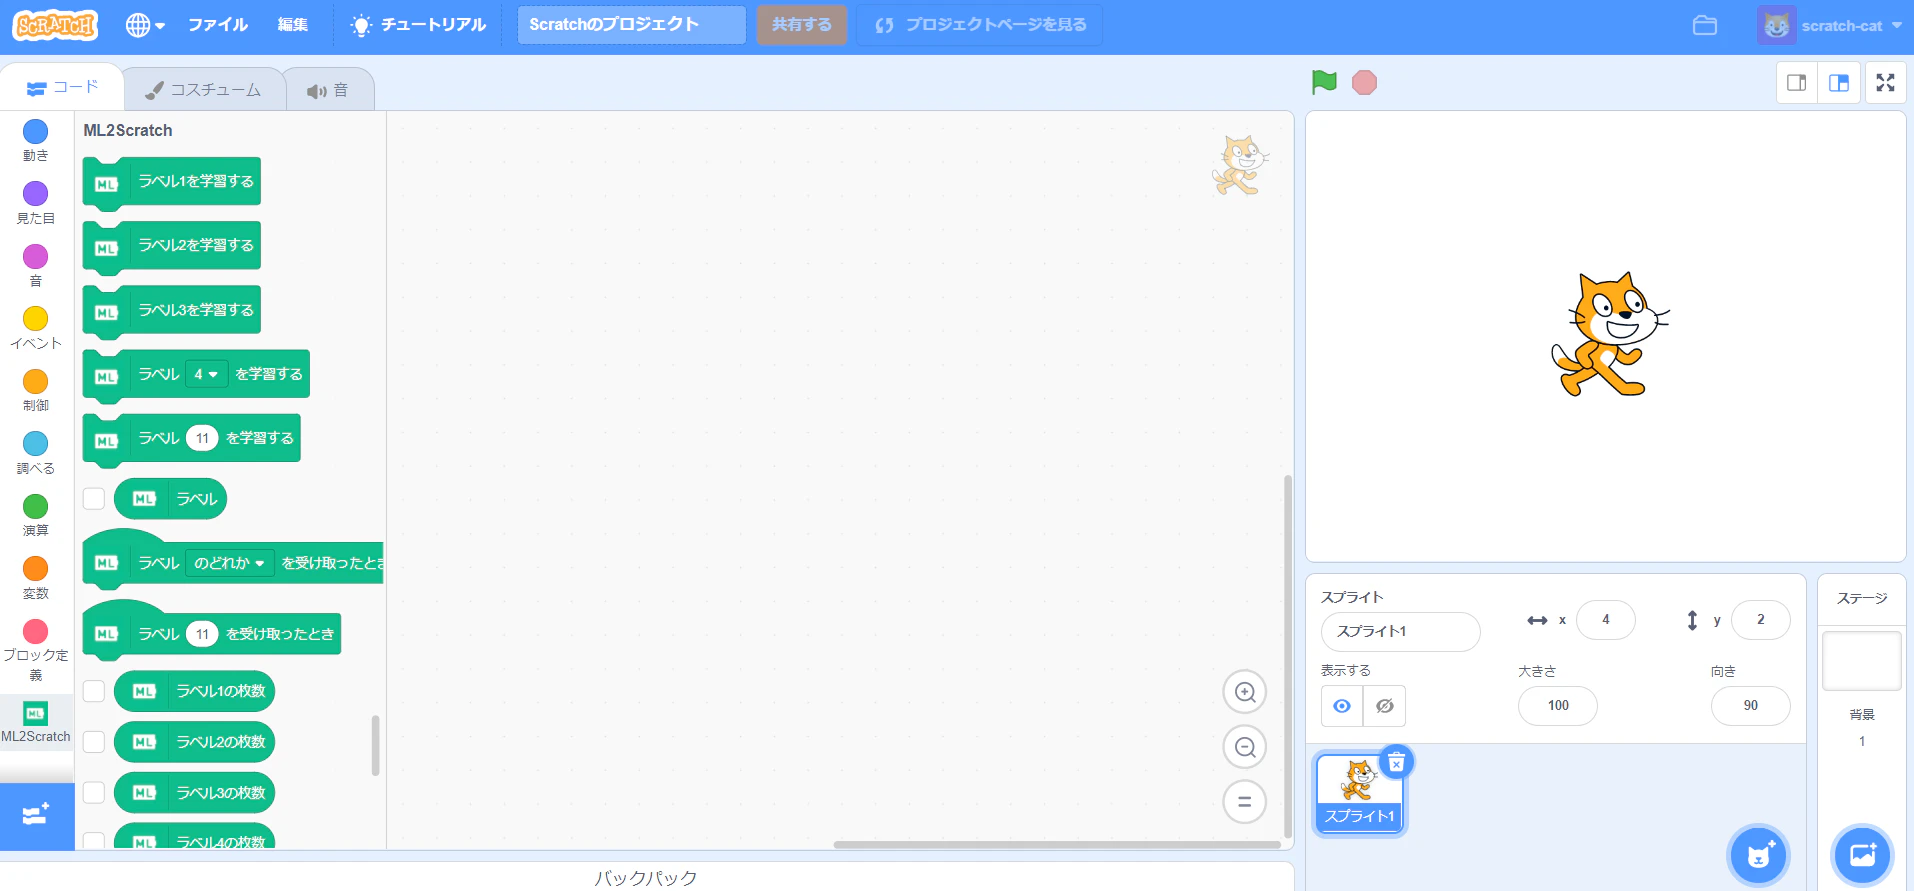Open the ファイル menu

[218, 25]
